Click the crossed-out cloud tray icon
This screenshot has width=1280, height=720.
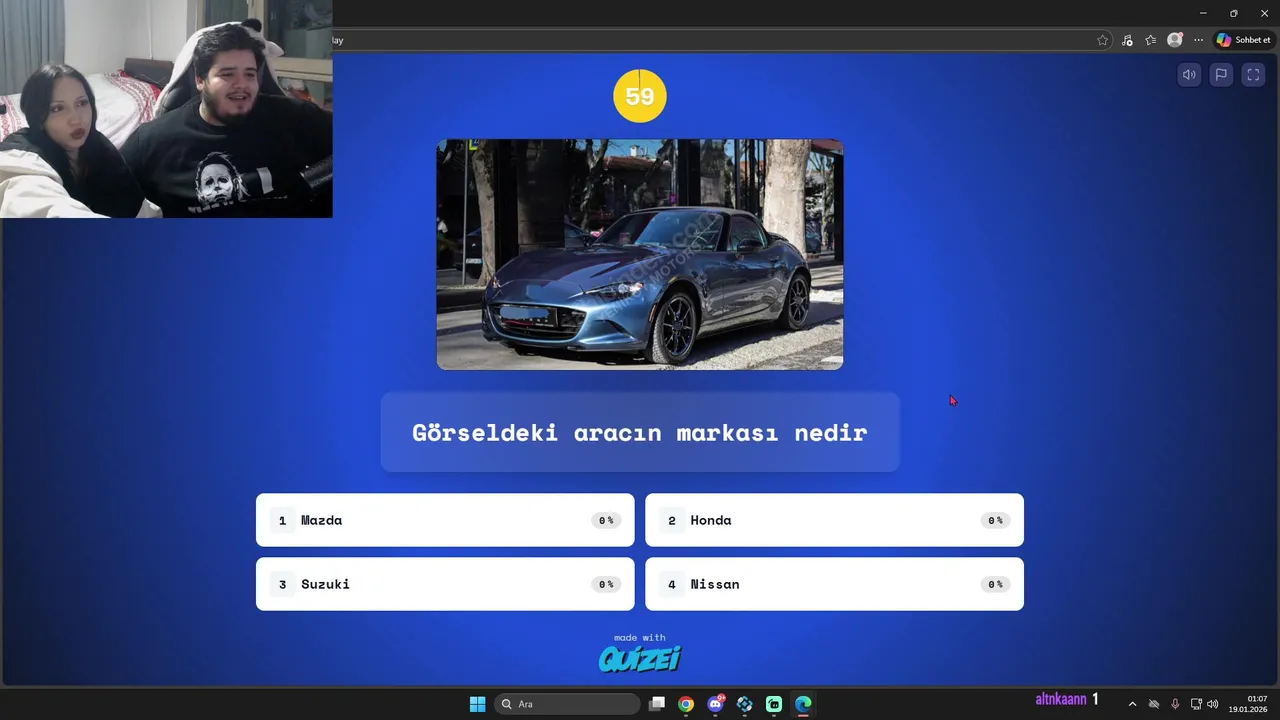(x=1154, y=704)
